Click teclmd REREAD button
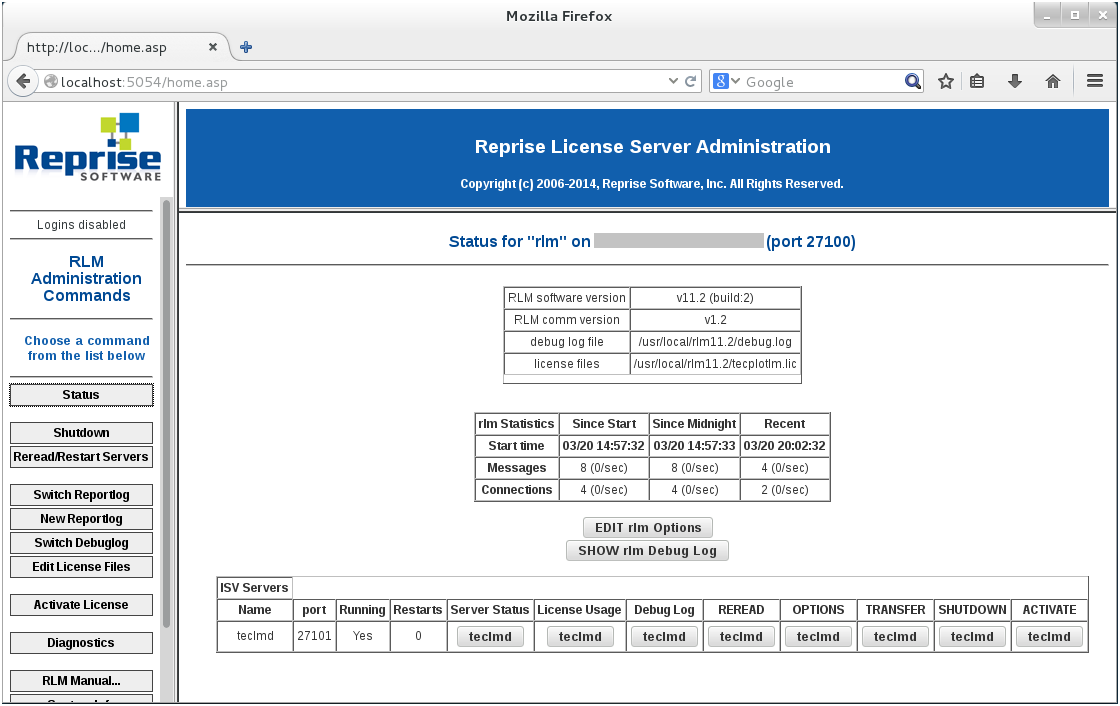This screenshot has height=706, width=1120. (741, 637)
